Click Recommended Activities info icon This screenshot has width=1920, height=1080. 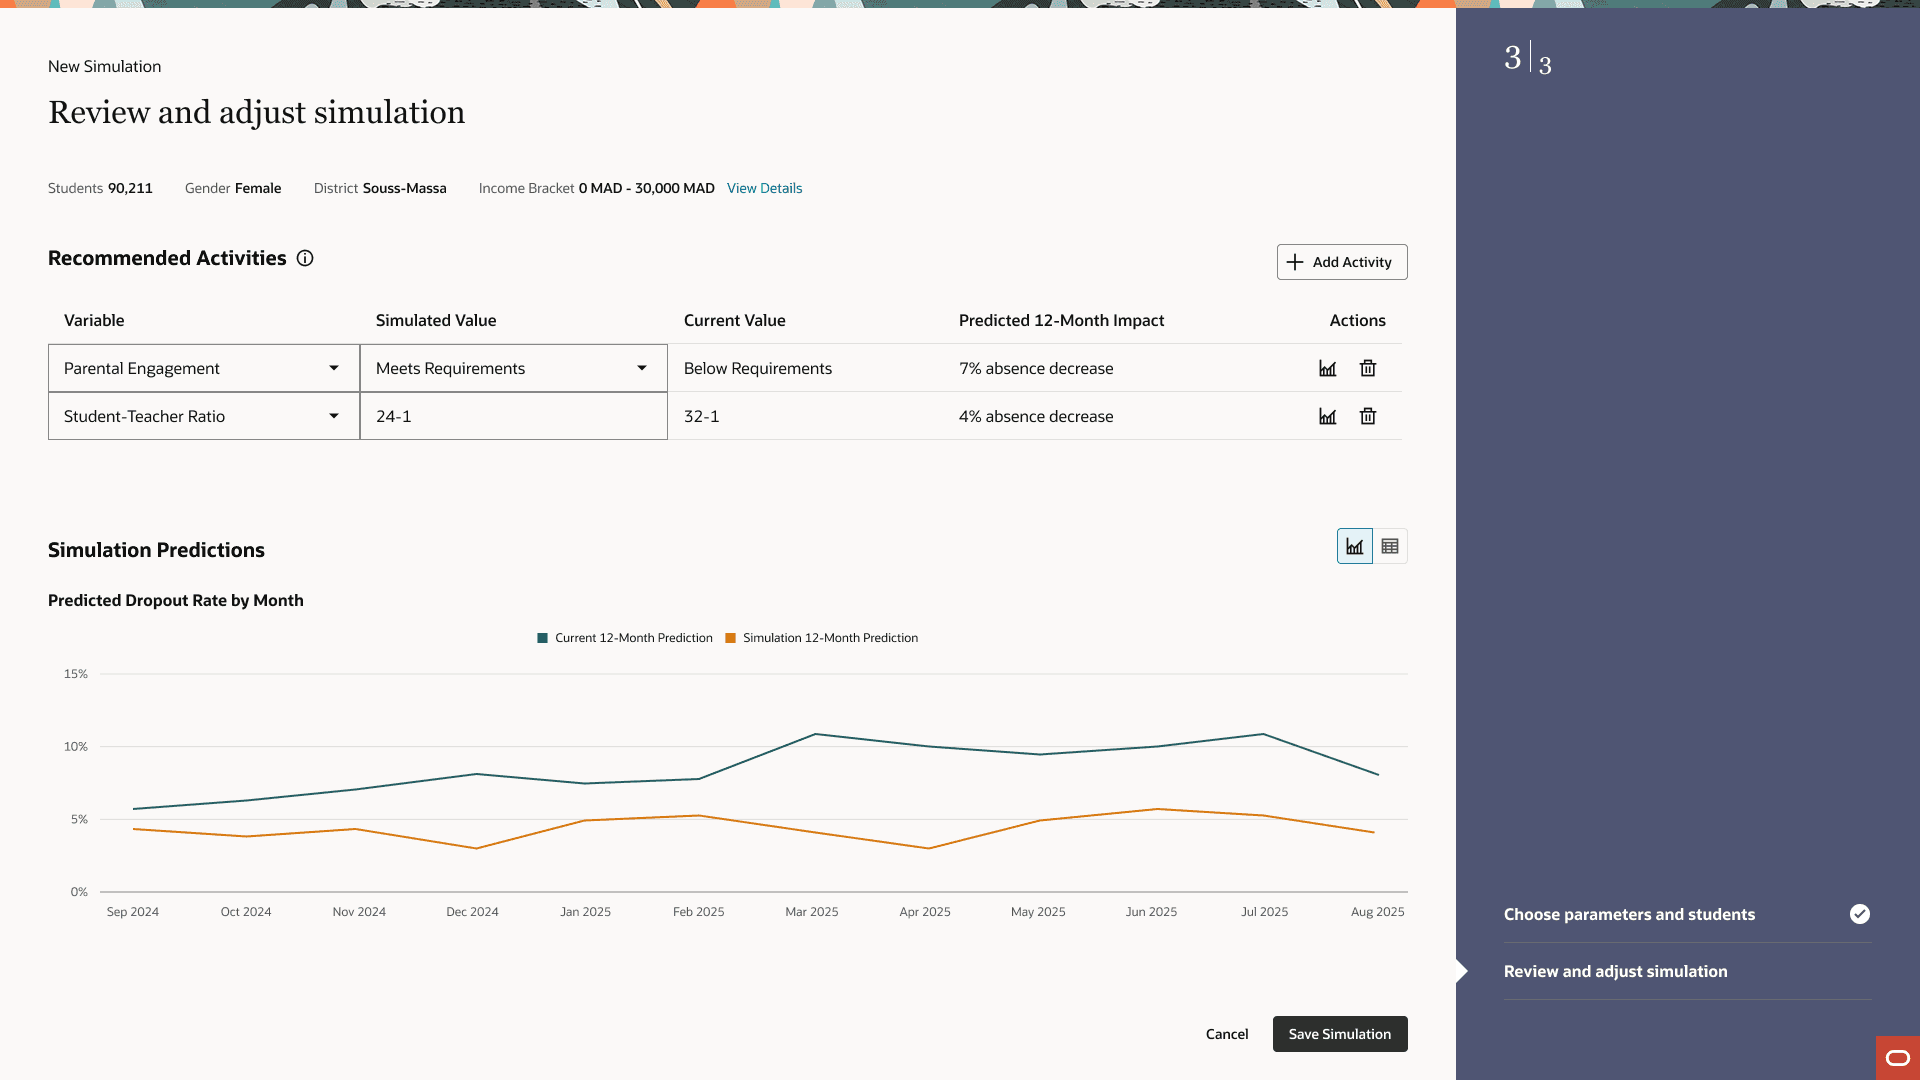pyautogui.click(x=305, y=258)
